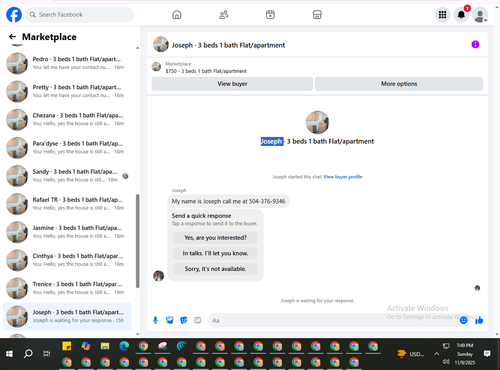
Task: Open the Friends icon in top bar
Action: [224, 15]
